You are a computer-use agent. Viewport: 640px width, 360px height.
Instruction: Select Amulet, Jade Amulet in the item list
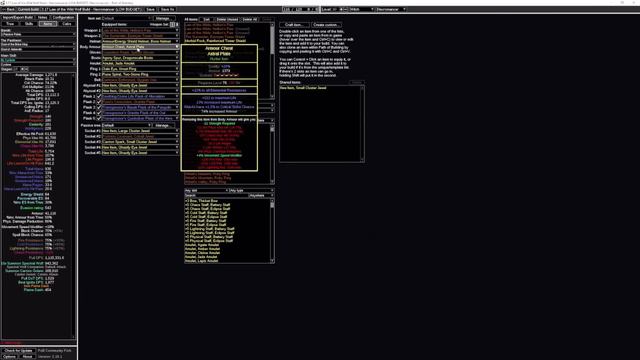pos(201,257)
